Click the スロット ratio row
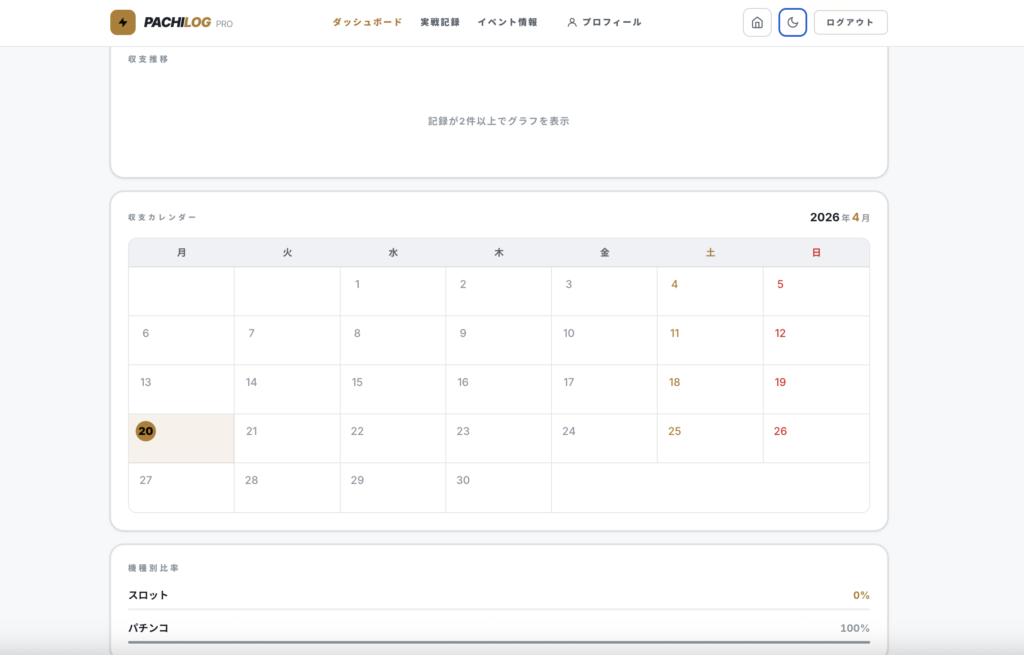The height and width of the screenshot is (655, 1024). (x=498, y=595)
